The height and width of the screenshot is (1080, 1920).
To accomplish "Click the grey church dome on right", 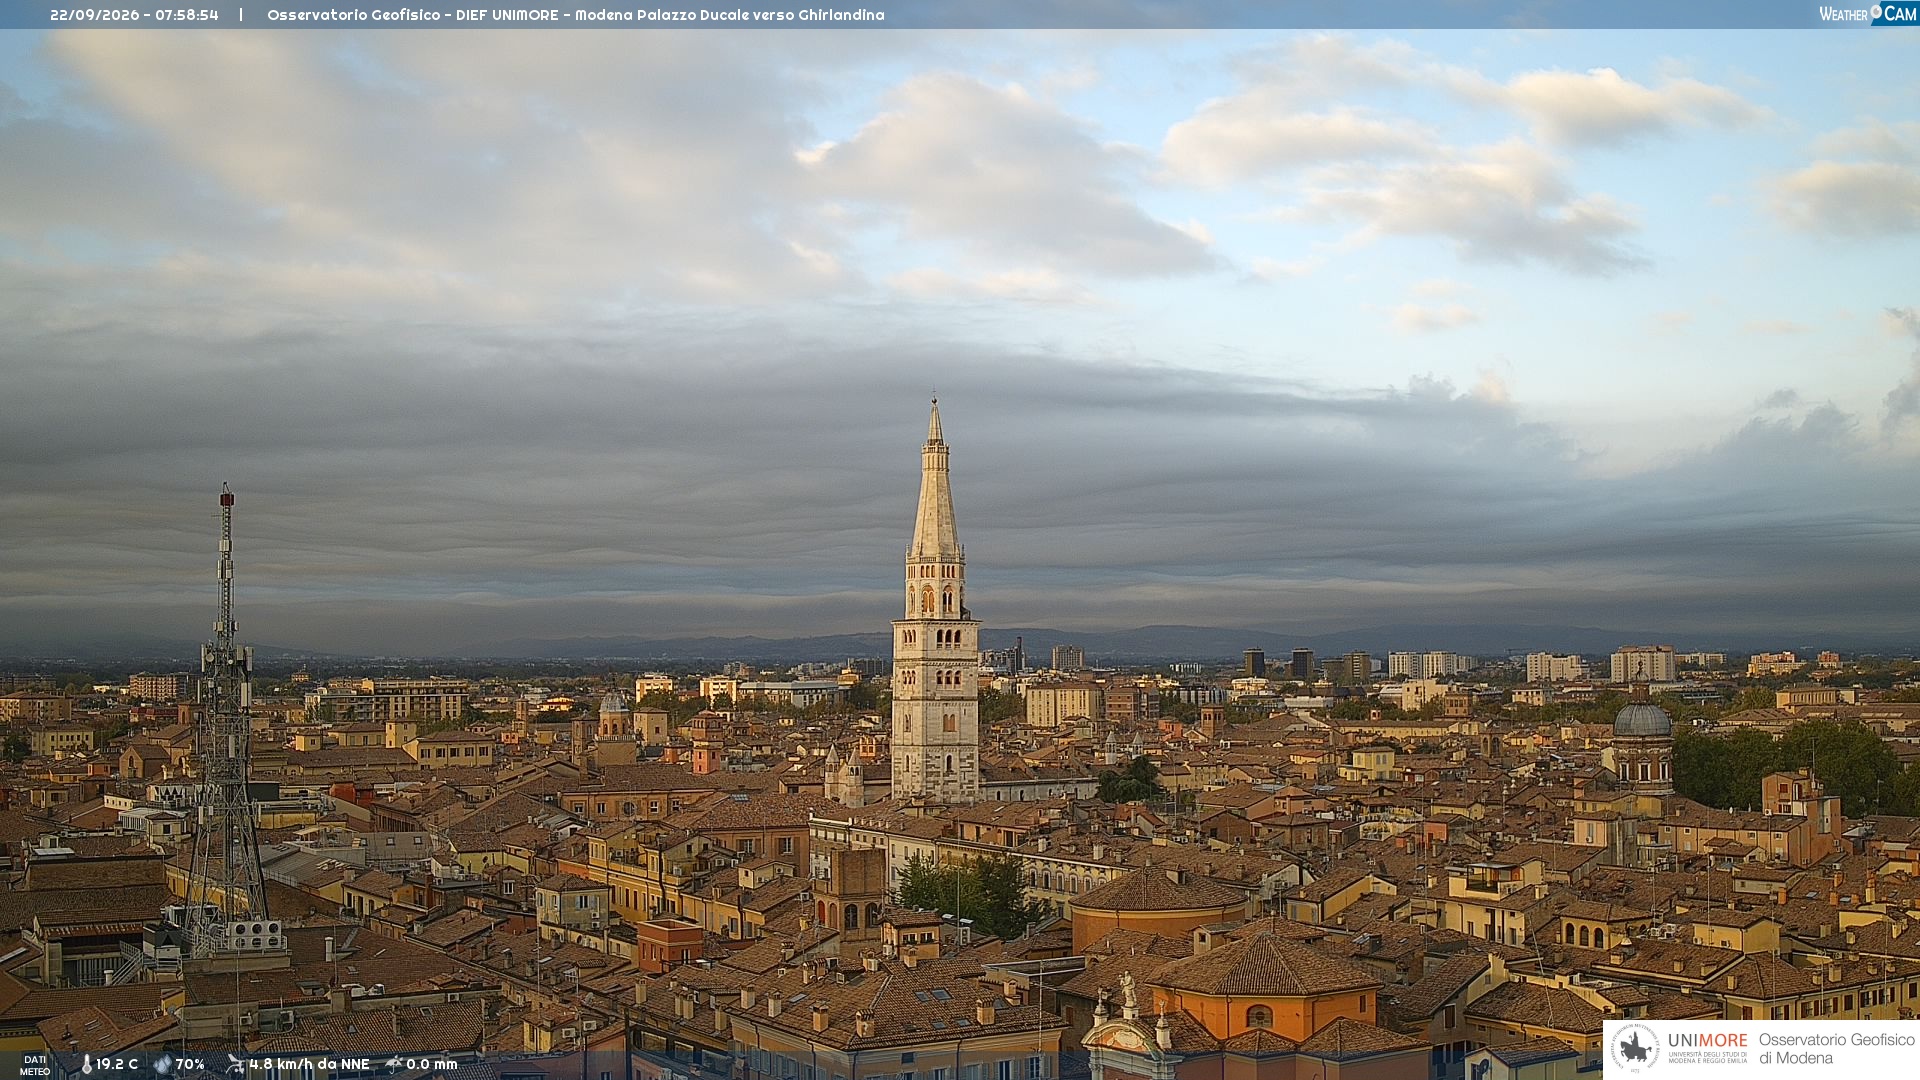I will tap(1642, 718).
